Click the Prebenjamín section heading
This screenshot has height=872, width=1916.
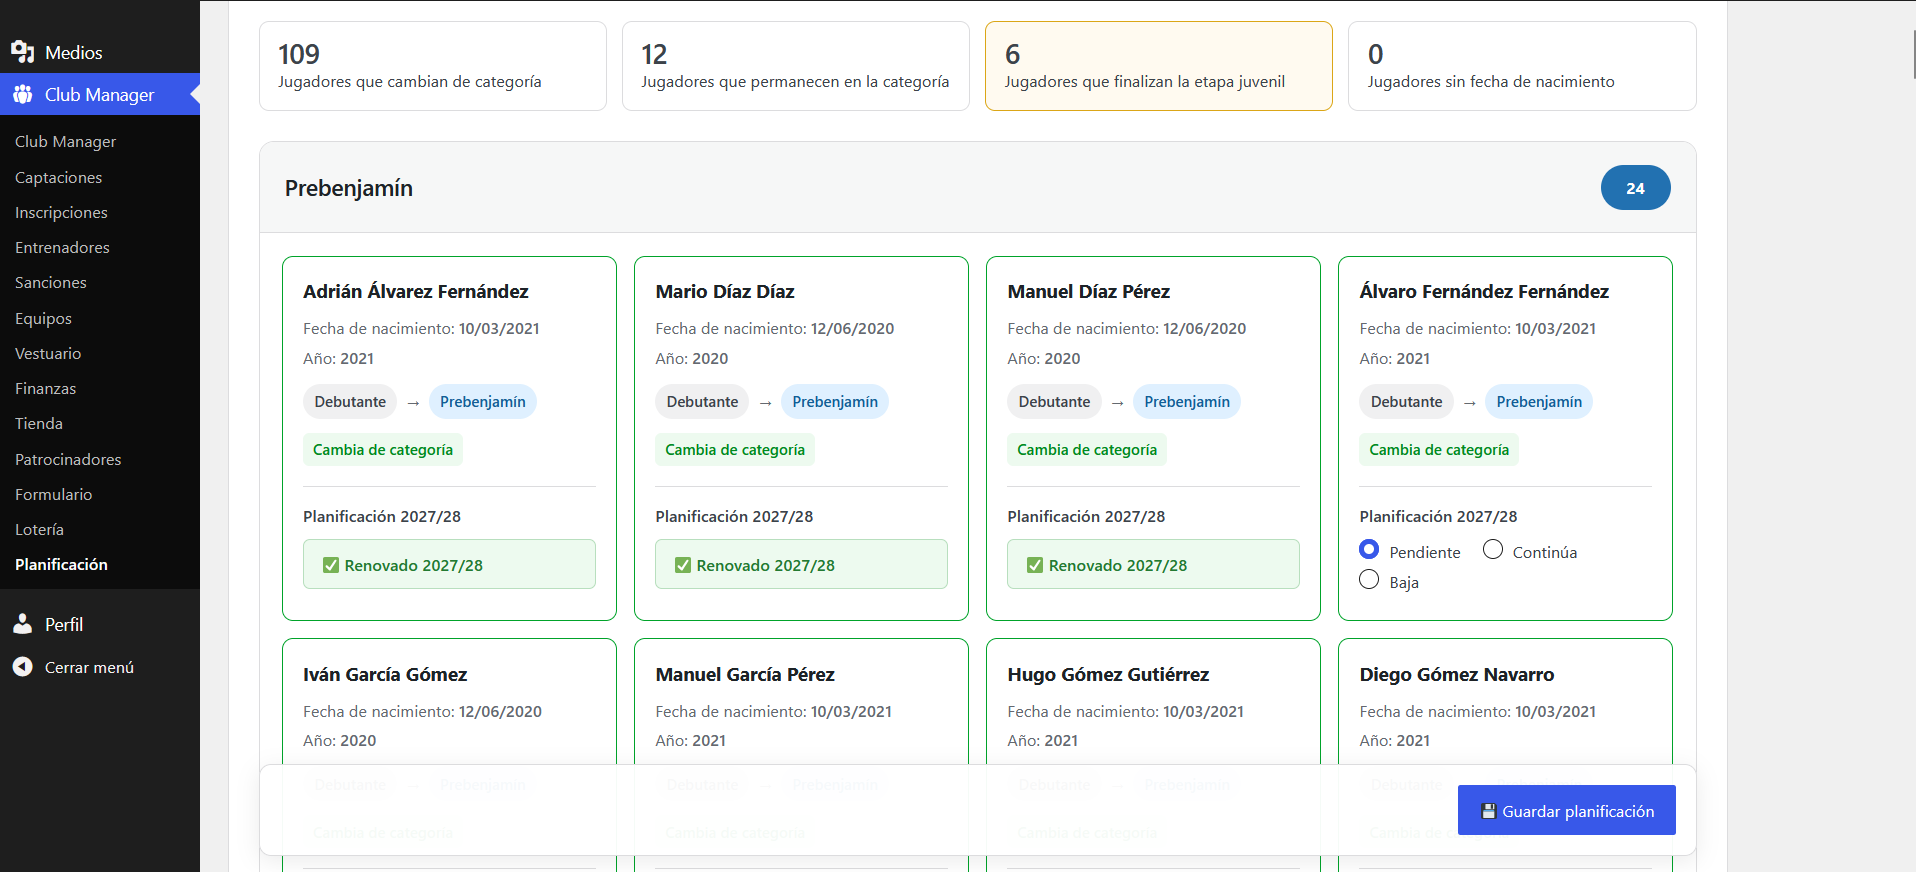point(349,188)
